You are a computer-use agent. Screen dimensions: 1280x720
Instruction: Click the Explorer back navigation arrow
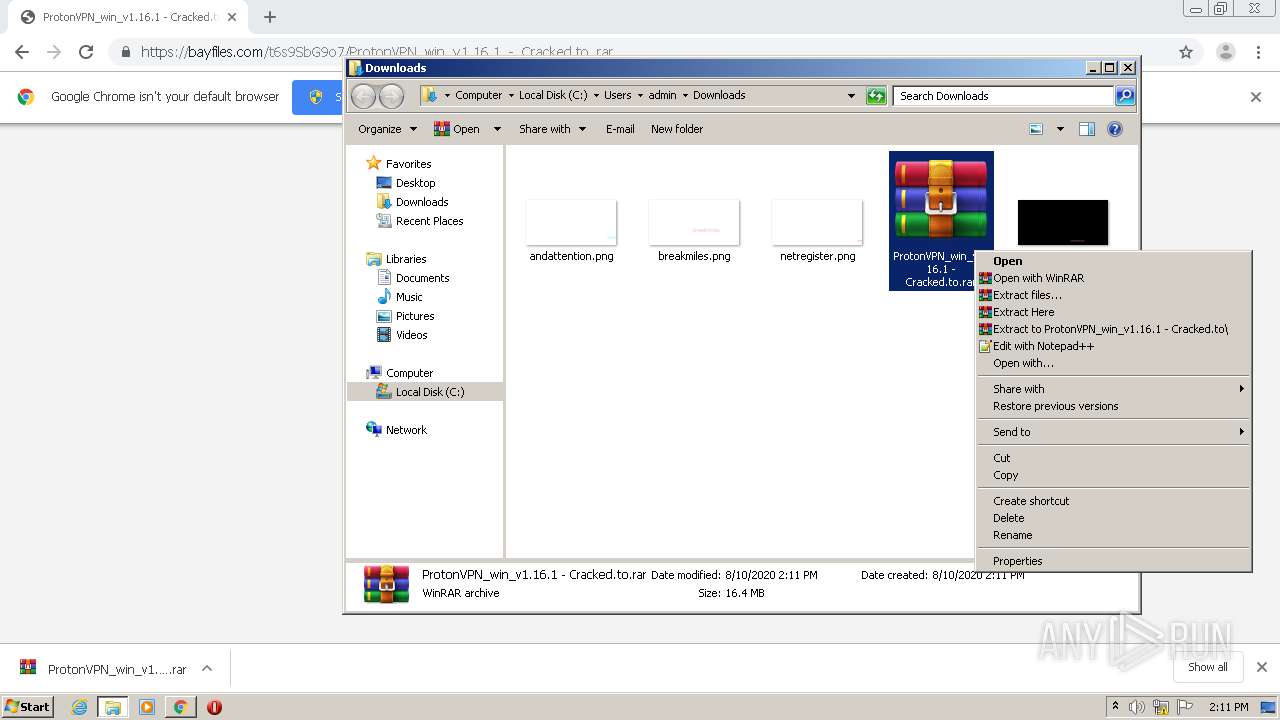363,96
